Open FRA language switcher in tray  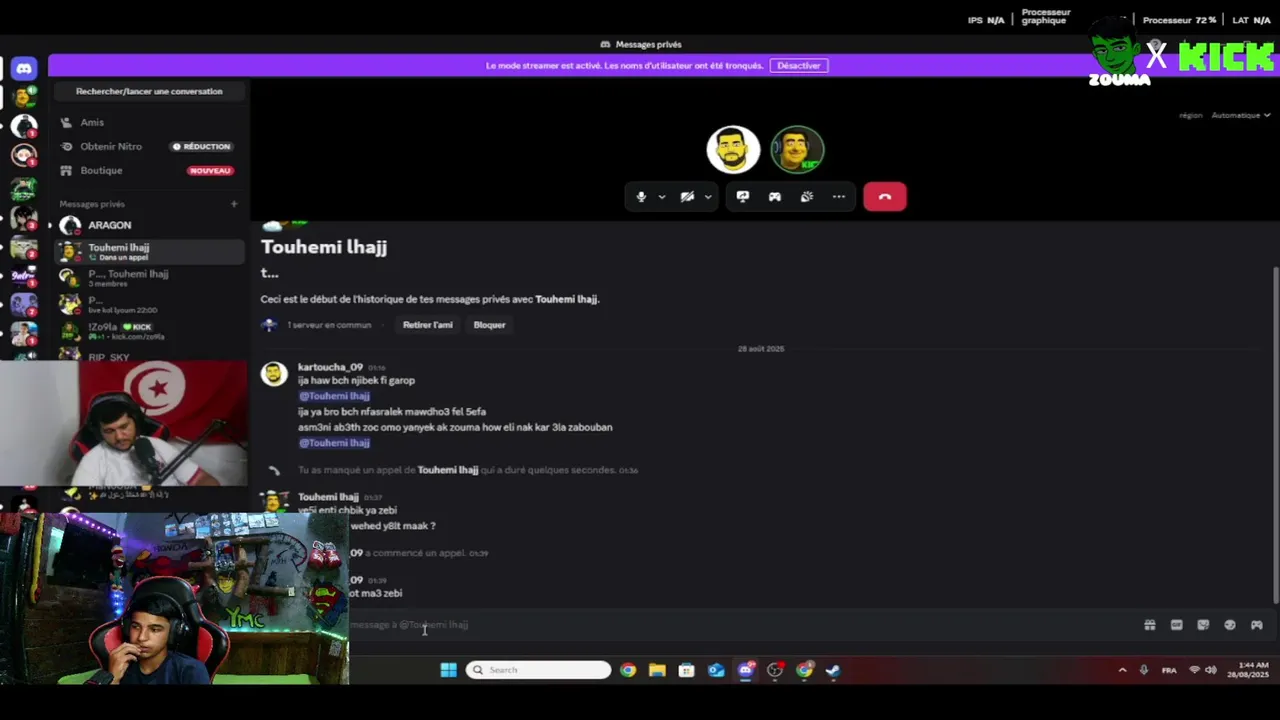[1169, 670]
